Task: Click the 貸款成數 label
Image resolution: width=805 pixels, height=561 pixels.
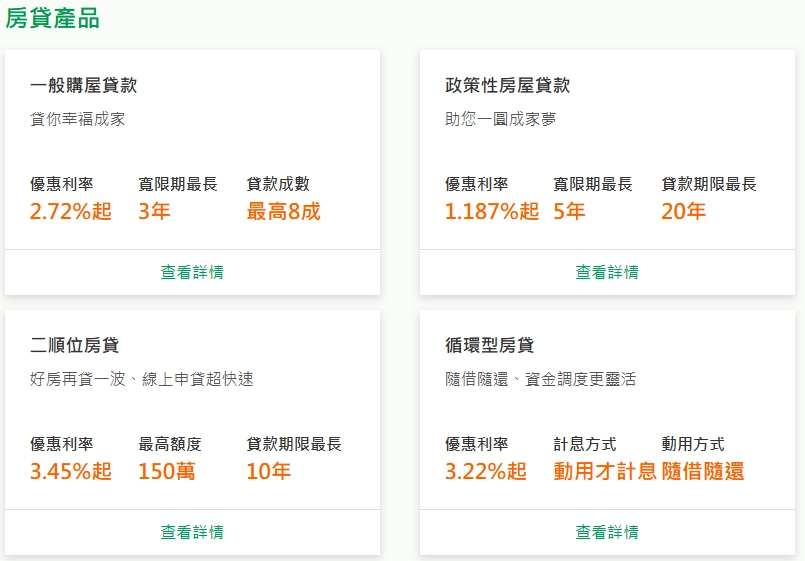Action: click(x=278, y=184)
